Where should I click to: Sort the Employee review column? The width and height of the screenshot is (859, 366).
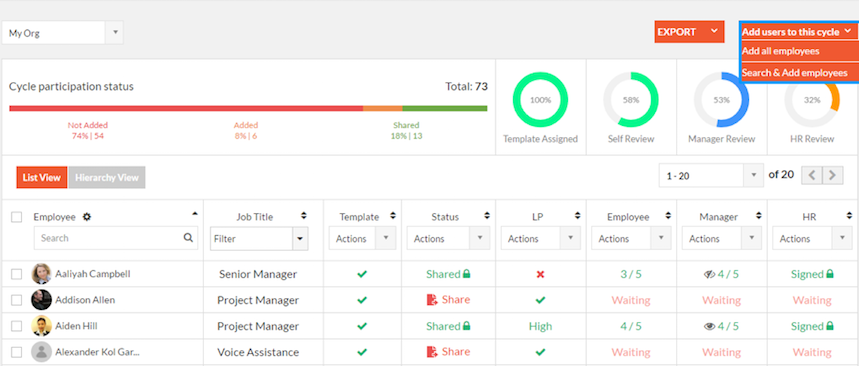(668, 216)
